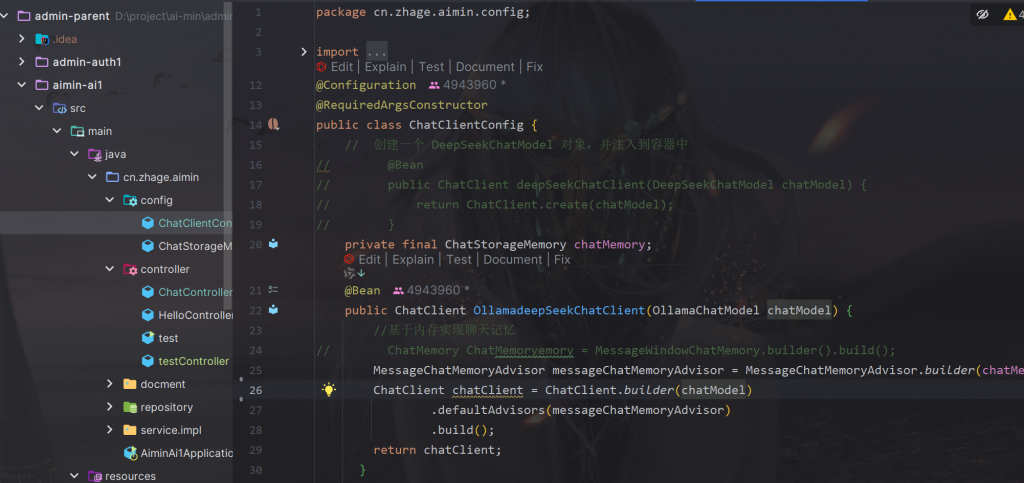Click the bean gutter icon on line 22

pyautogui.click(x=273, y=310)
